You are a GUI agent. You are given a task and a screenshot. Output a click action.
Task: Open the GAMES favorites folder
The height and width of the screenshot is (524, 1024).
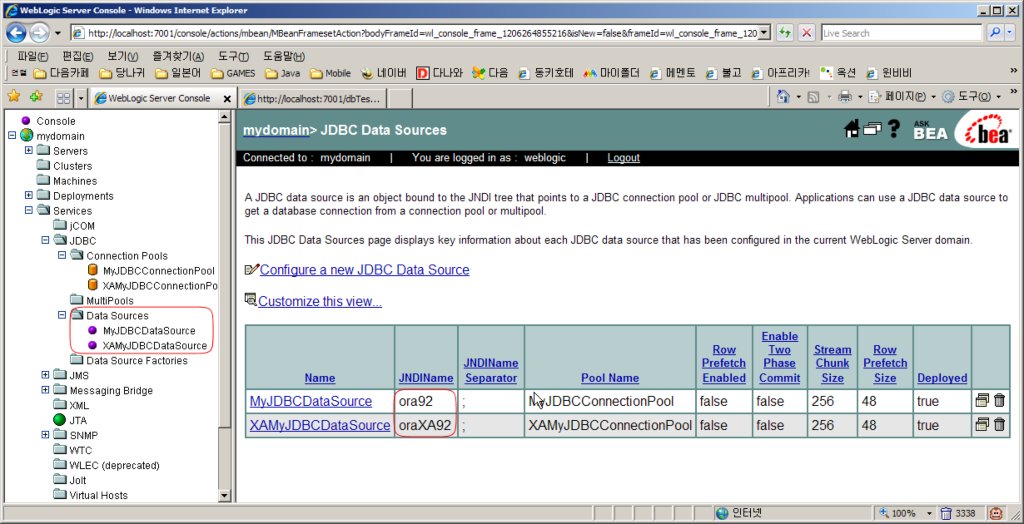[x=232, y=73]
